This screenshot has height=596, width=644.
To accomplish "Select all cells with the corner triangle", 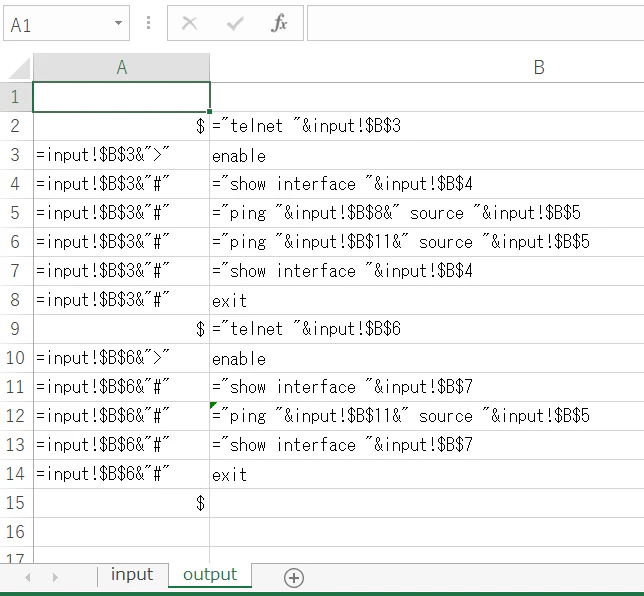I will point(19,68).
